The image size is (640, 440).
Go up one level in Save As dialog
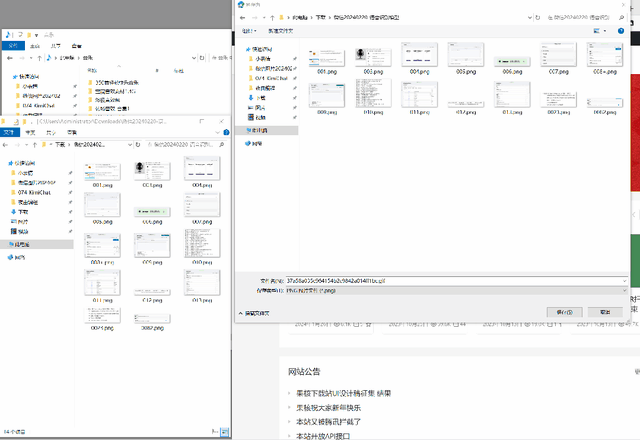click(x=272, y=18)
